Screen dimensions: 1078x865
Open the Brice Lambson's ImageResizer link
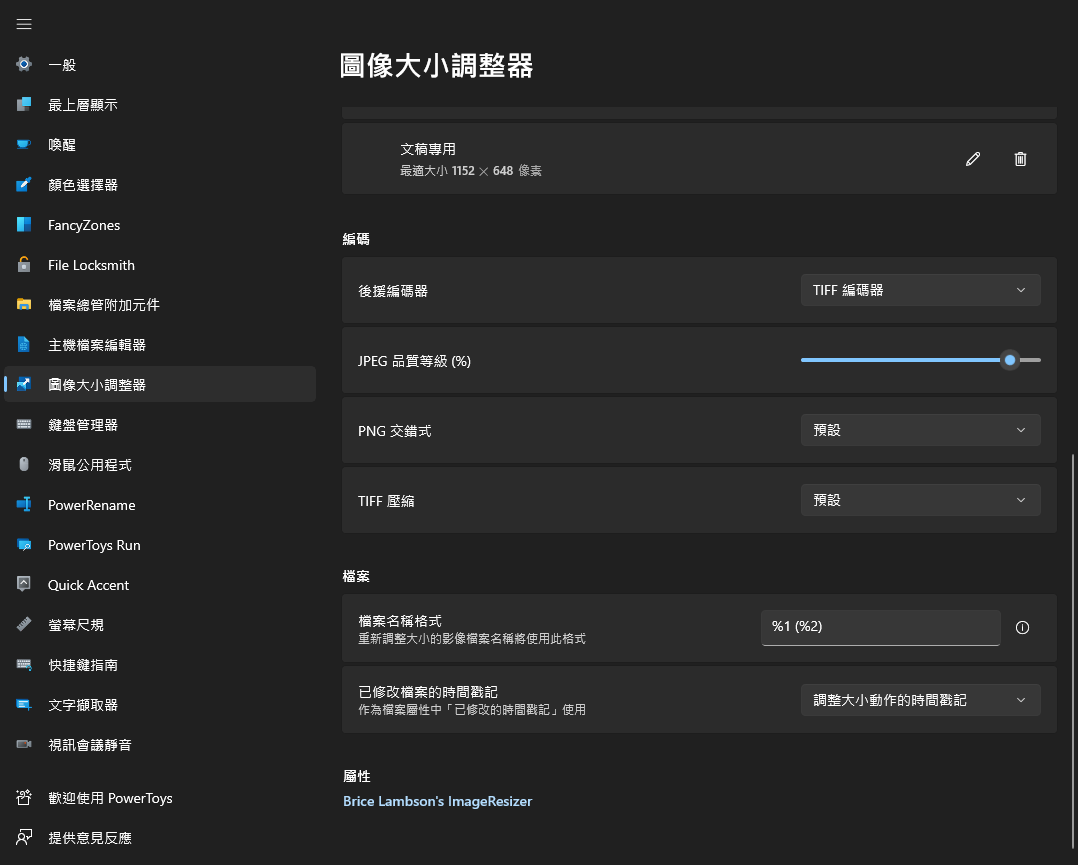pos(437,801)
